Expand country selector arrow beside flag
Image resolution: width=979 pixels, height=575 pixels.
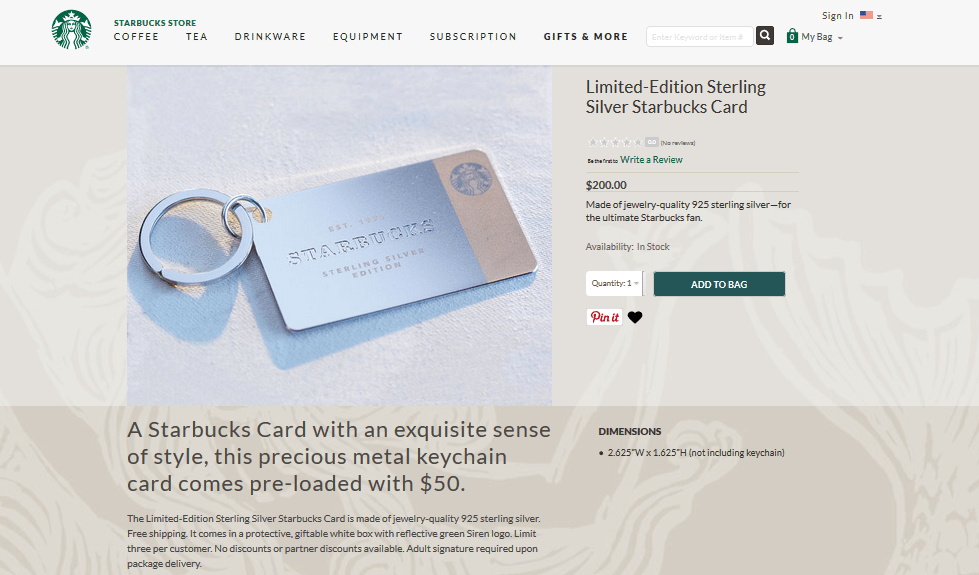click(x=879, y=17)
